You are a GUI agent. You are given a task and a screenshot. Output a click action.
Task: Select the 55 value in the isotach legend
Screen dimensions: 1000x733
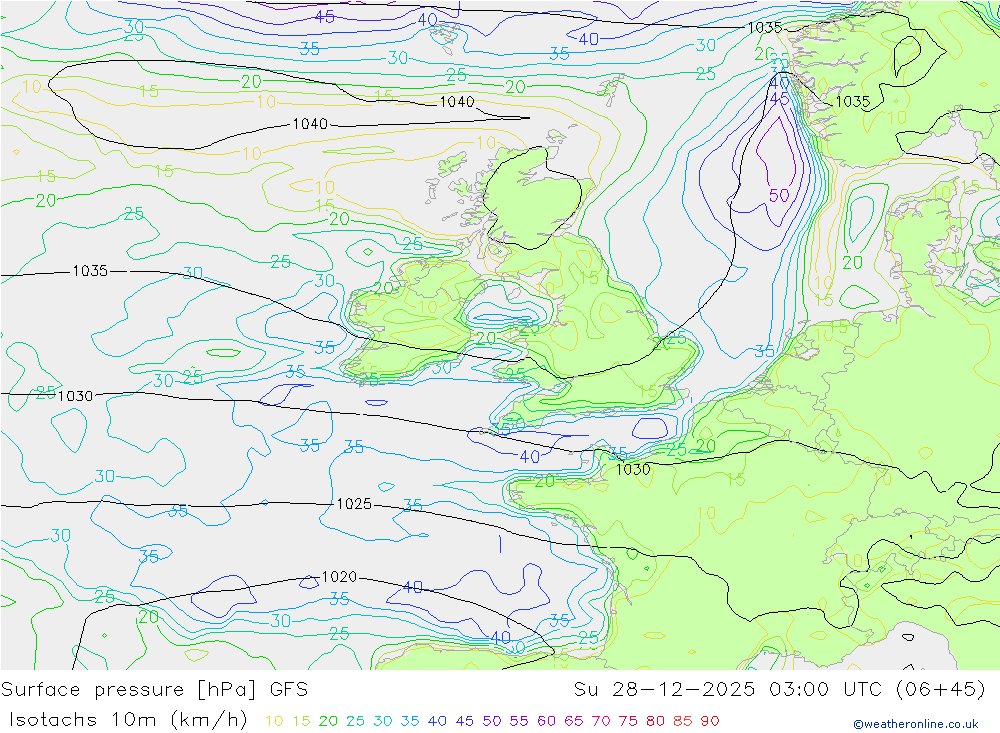519,721
